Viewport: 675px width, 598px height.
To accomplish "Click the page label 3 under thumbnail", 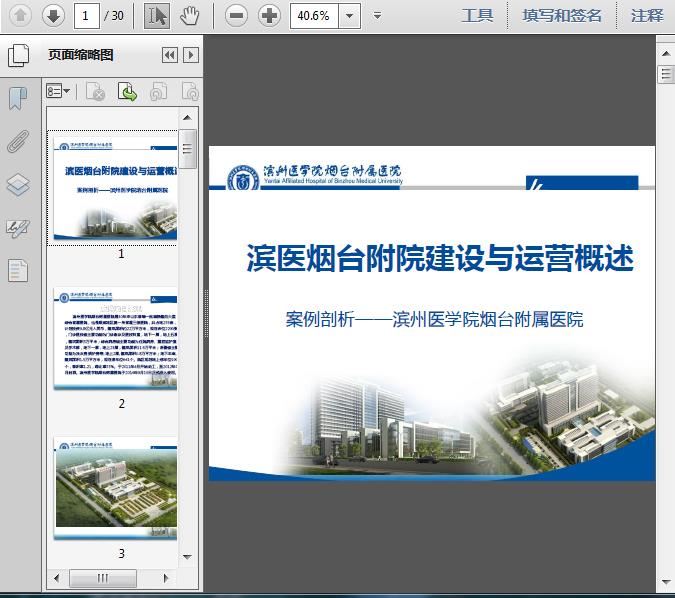I will click(121, 553).
